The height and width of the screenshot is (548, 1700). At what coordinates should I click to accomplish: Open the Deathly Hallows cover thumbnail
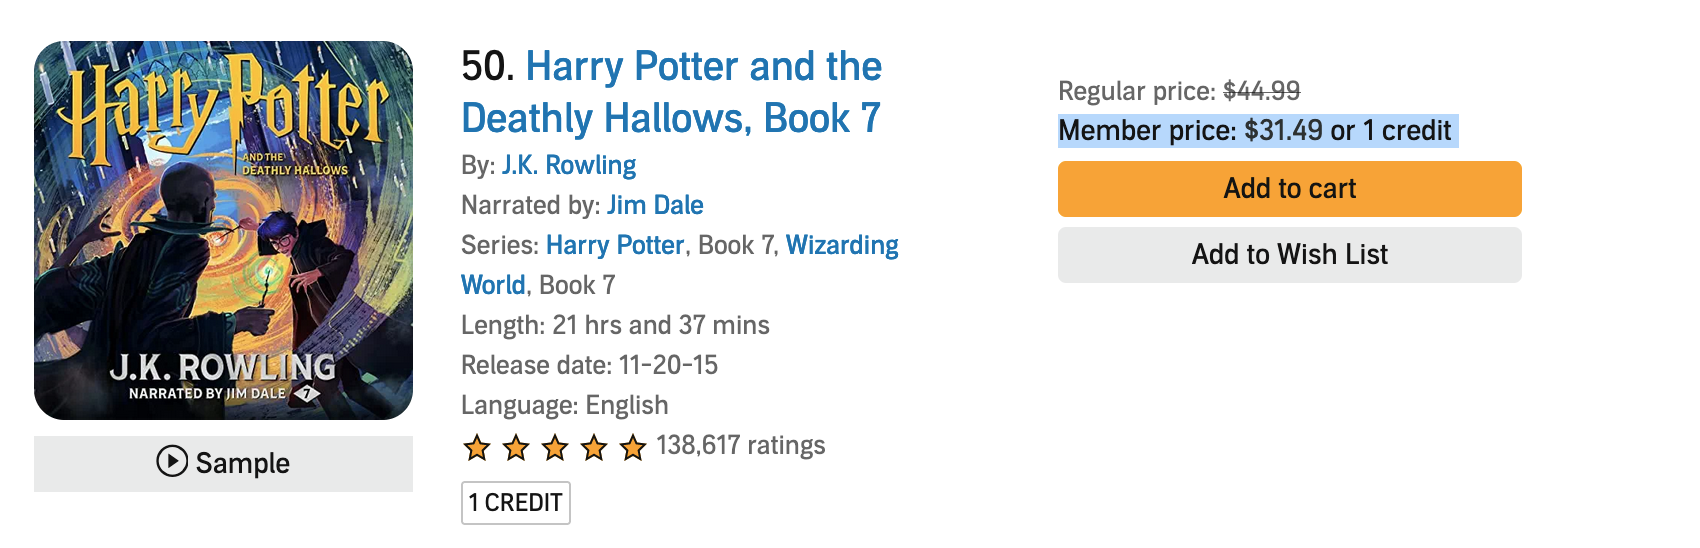223,230
